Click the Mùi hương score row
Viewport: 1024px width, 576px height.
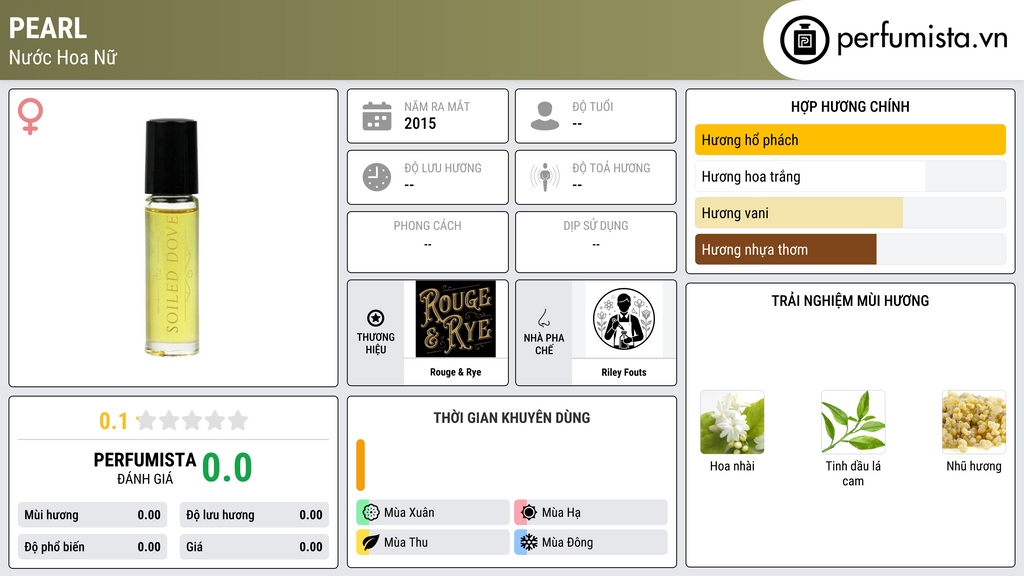pyautogui.click(x=92, y=515)
